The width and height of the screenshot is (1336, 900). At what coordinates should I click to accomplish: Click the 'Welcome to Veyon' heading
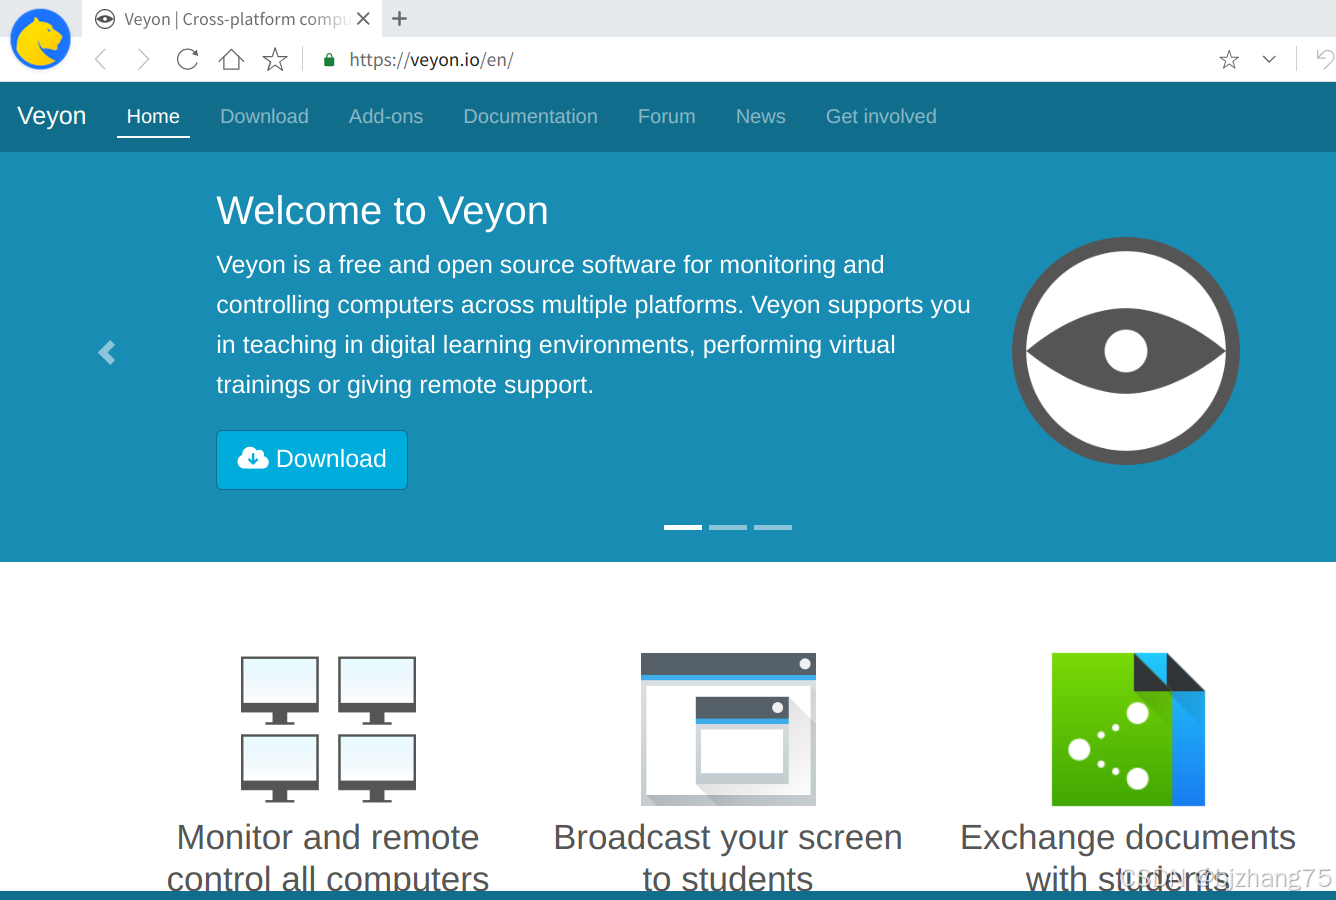pyautogui.click(x=382, y=211)
